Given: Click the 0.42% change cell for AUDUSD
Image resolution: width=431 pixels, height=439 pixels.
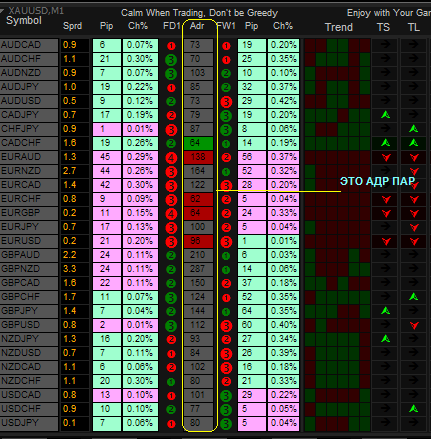Looking at the screenshot, I should 283,101.
